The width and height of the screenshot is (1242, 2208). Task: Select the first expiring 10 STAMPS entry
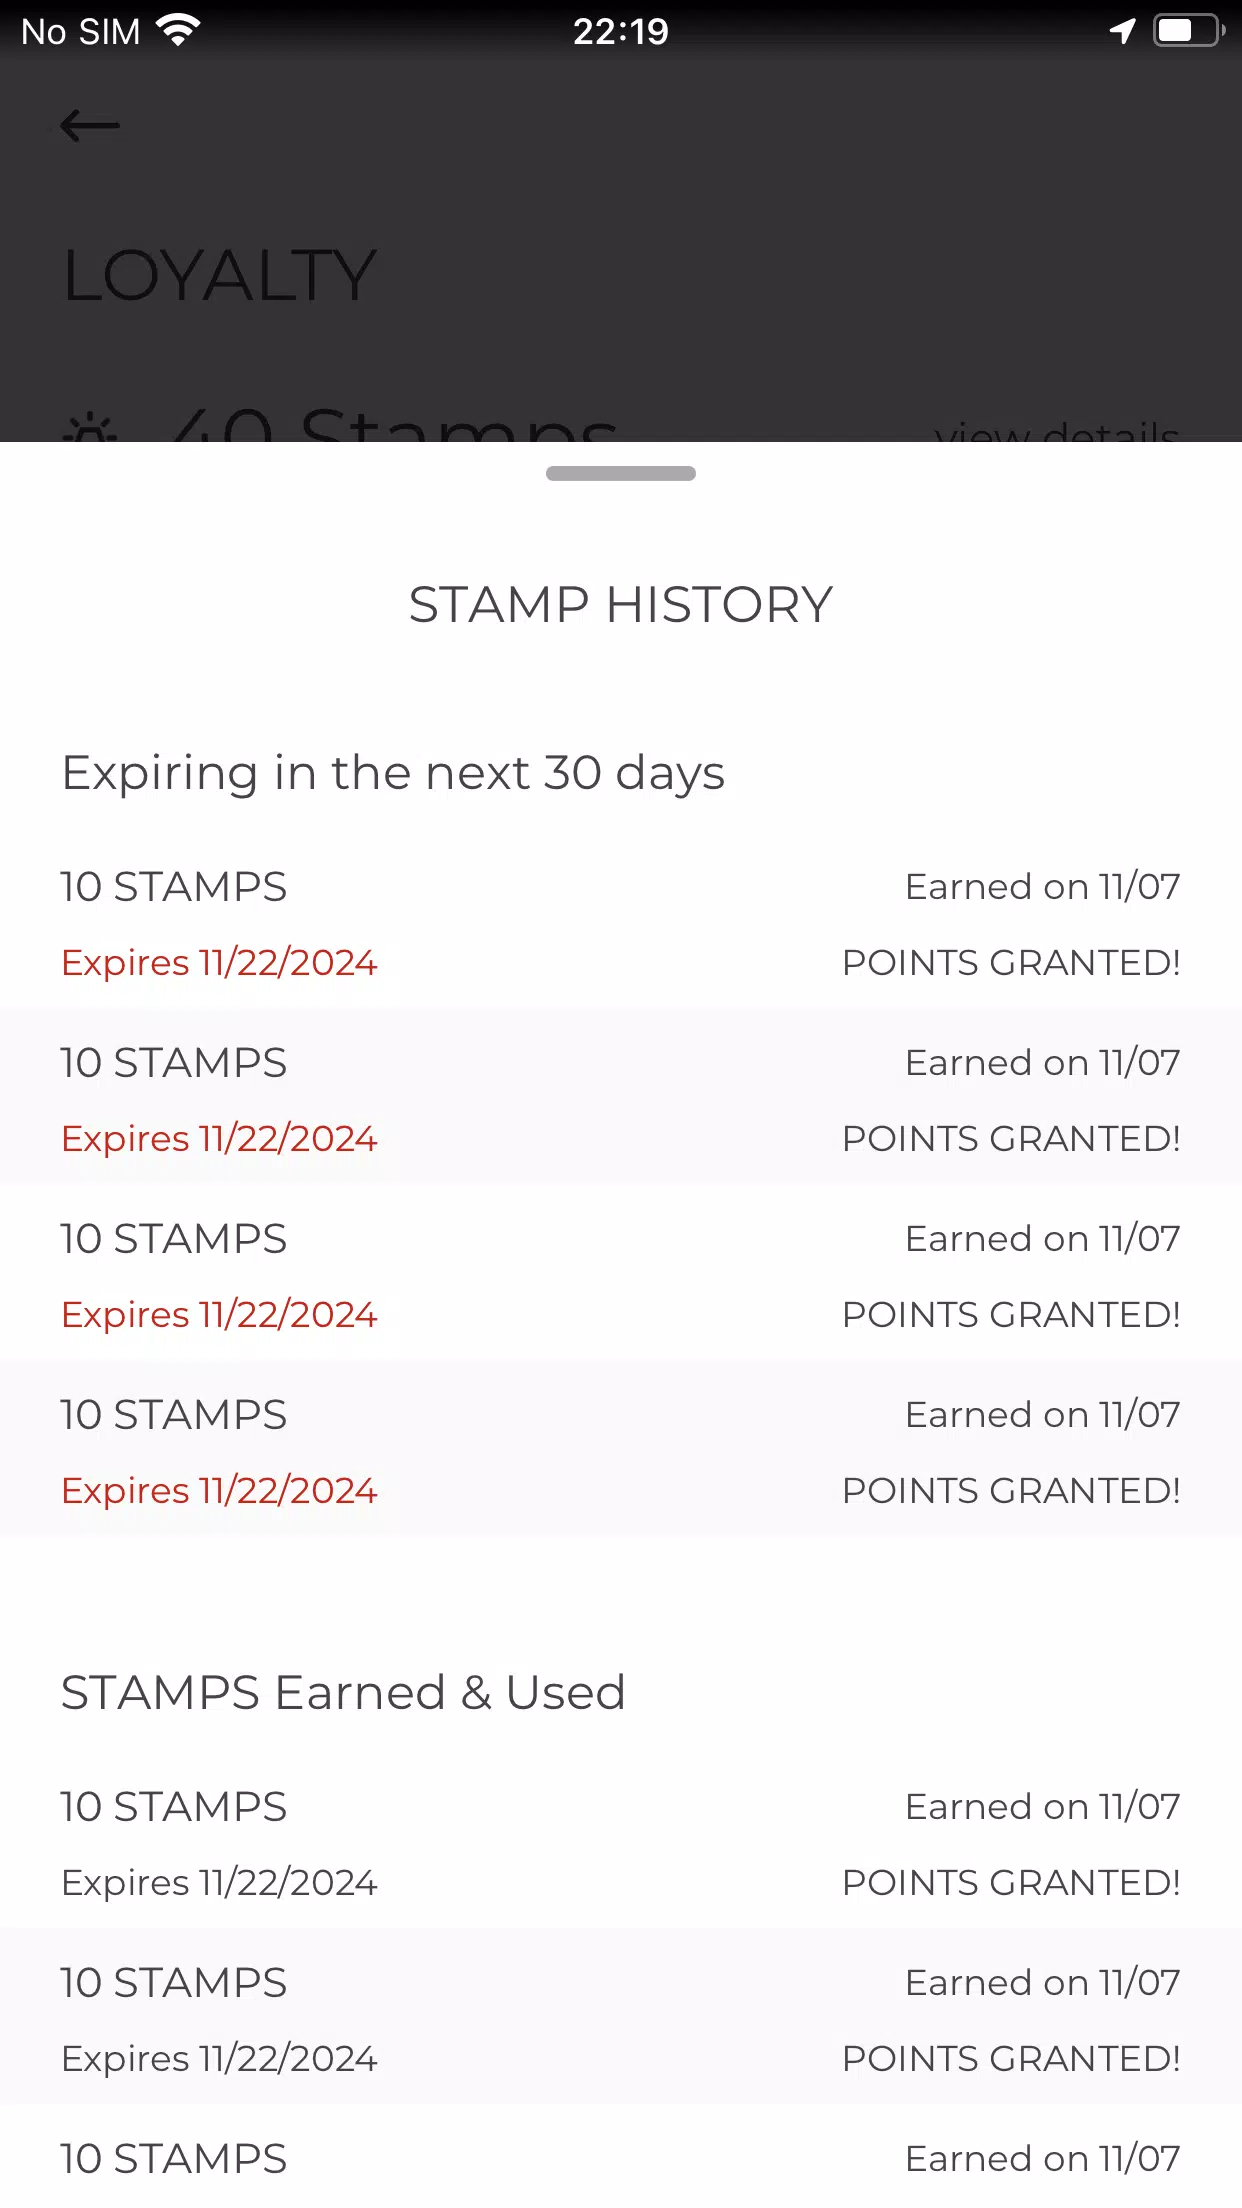(x=621, y=922)
